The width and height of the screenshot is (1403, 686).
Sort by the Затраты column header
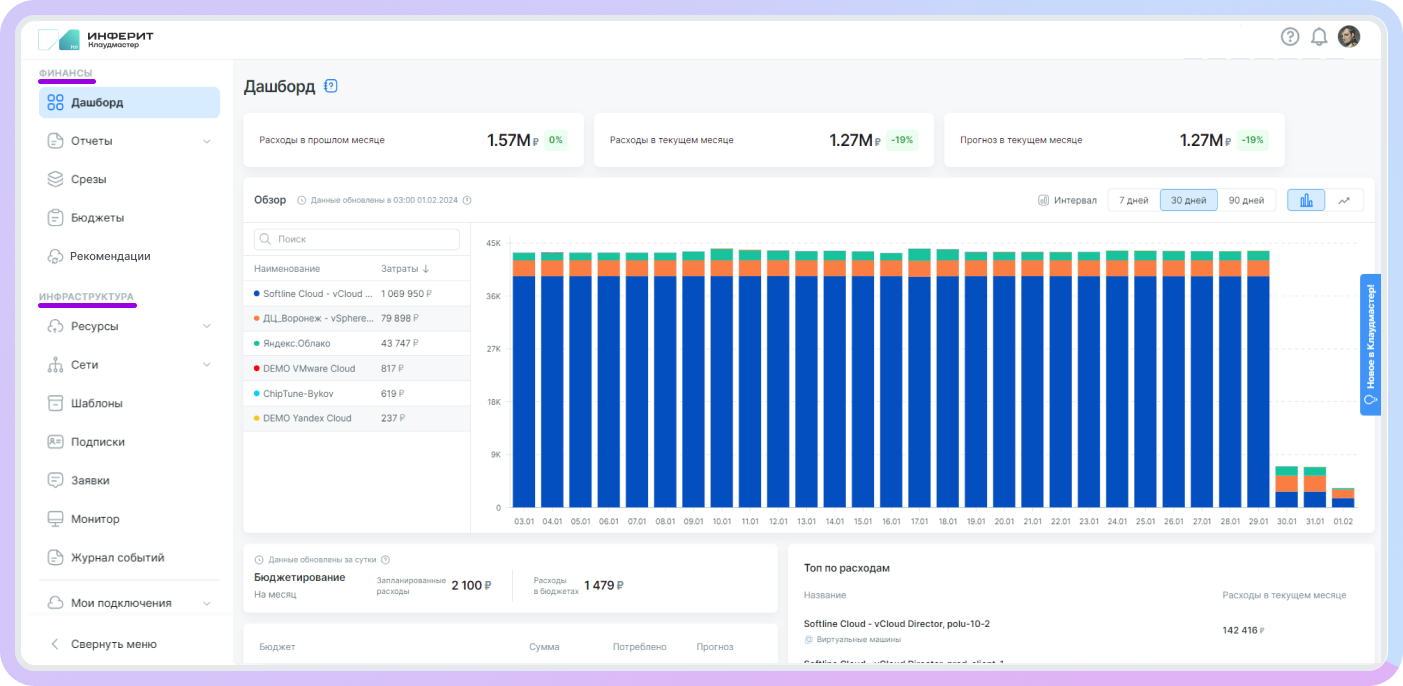405,269
